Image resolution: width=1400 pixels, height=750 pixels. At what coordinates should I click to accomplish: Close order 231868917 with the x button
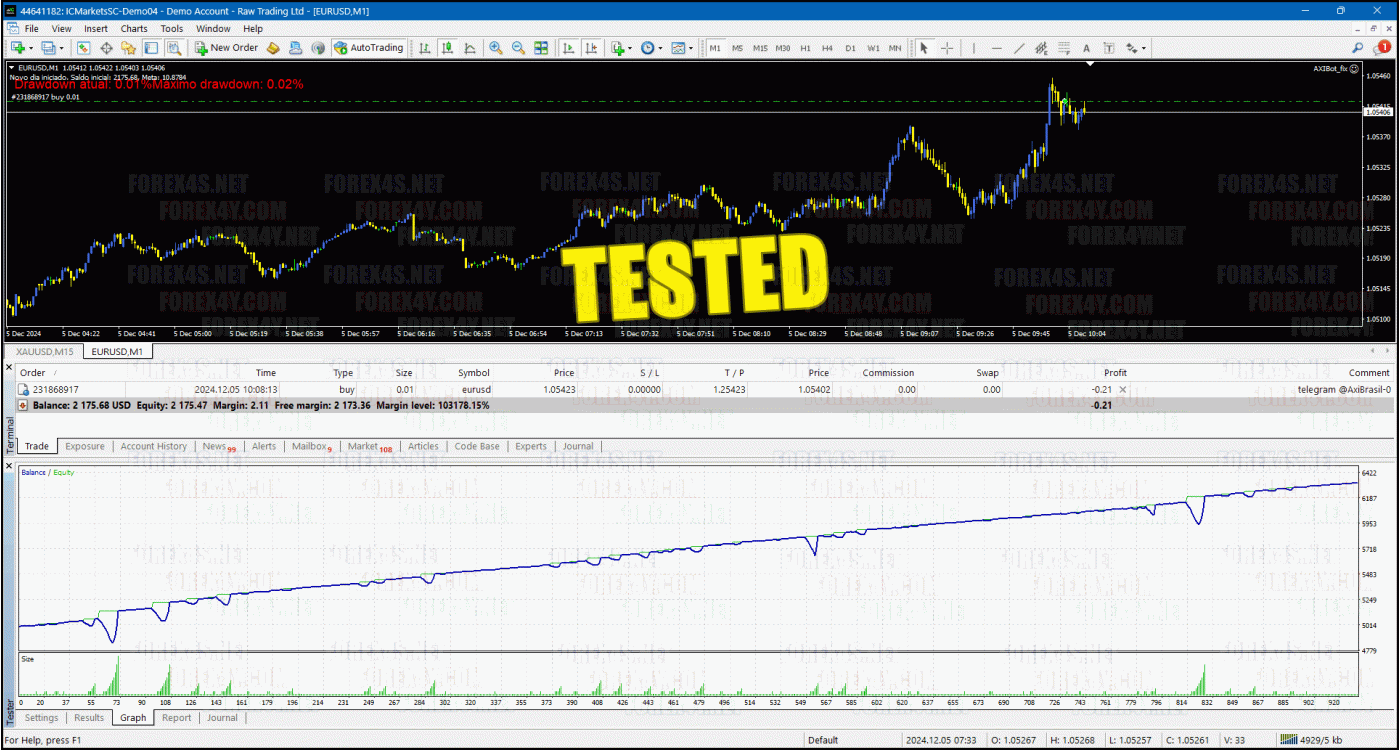1121,389
